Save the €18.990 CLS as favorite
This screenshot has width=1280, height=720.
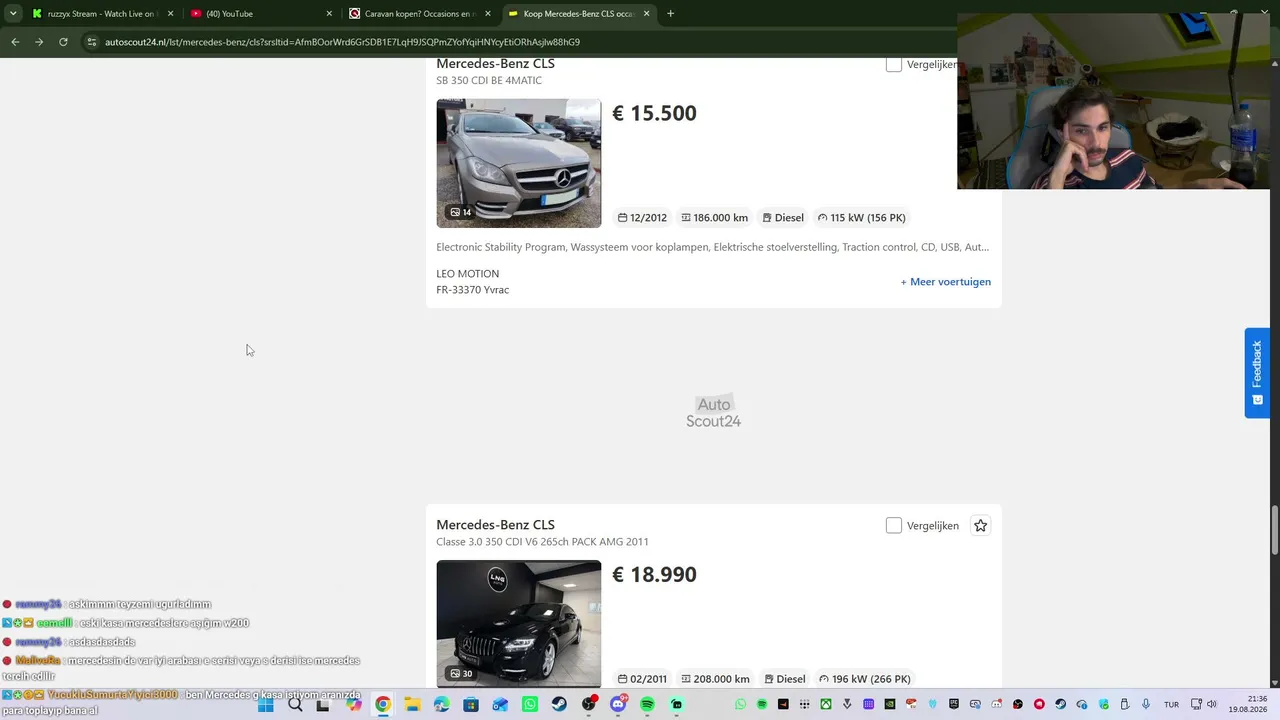click(x=980, y=526)
